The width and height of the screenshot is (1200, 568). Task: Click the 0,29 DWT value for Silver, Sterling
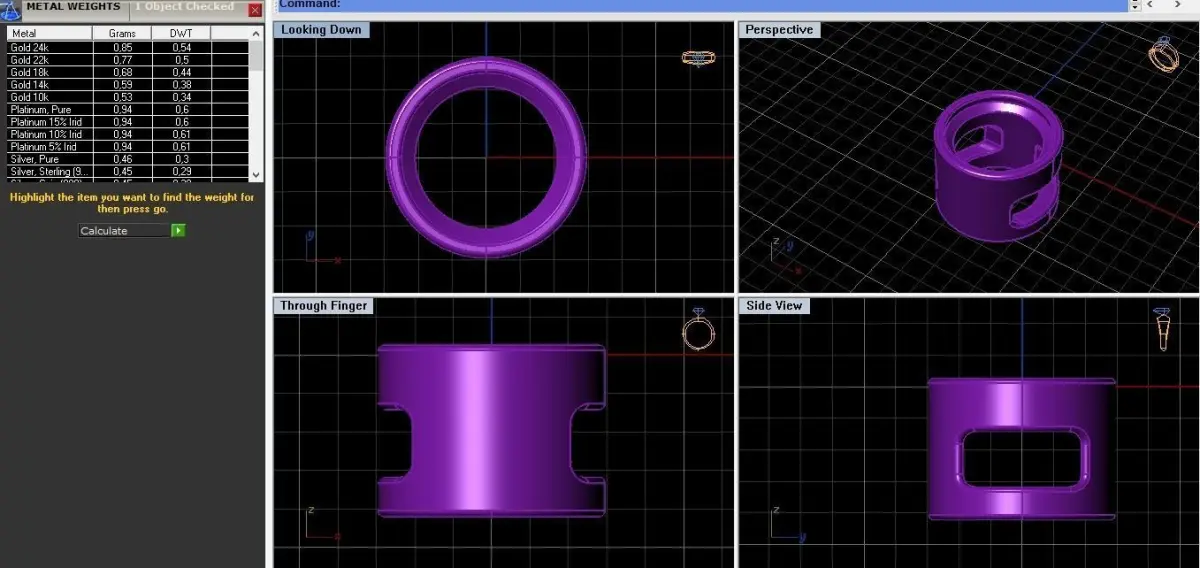182,172
